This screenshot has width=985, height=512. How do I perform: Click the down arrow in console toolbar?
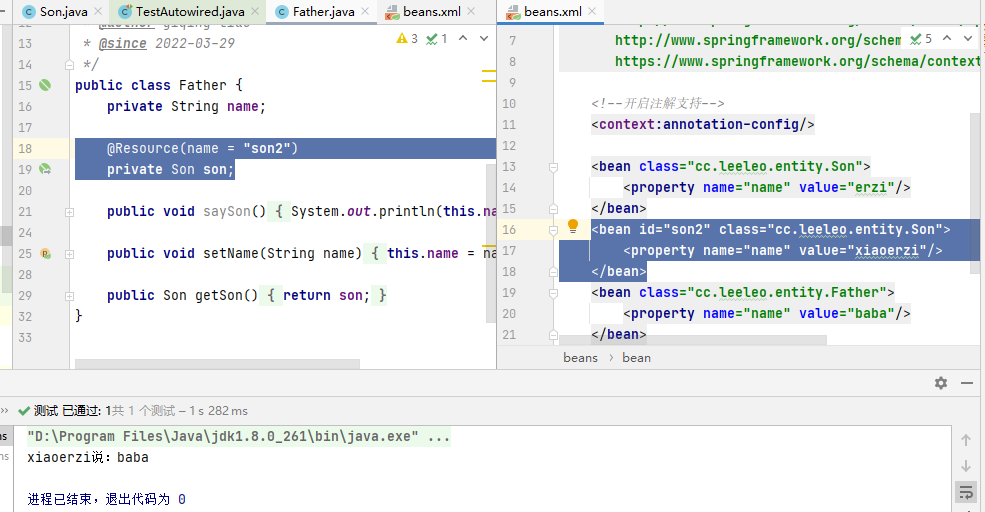click(966, 466)
